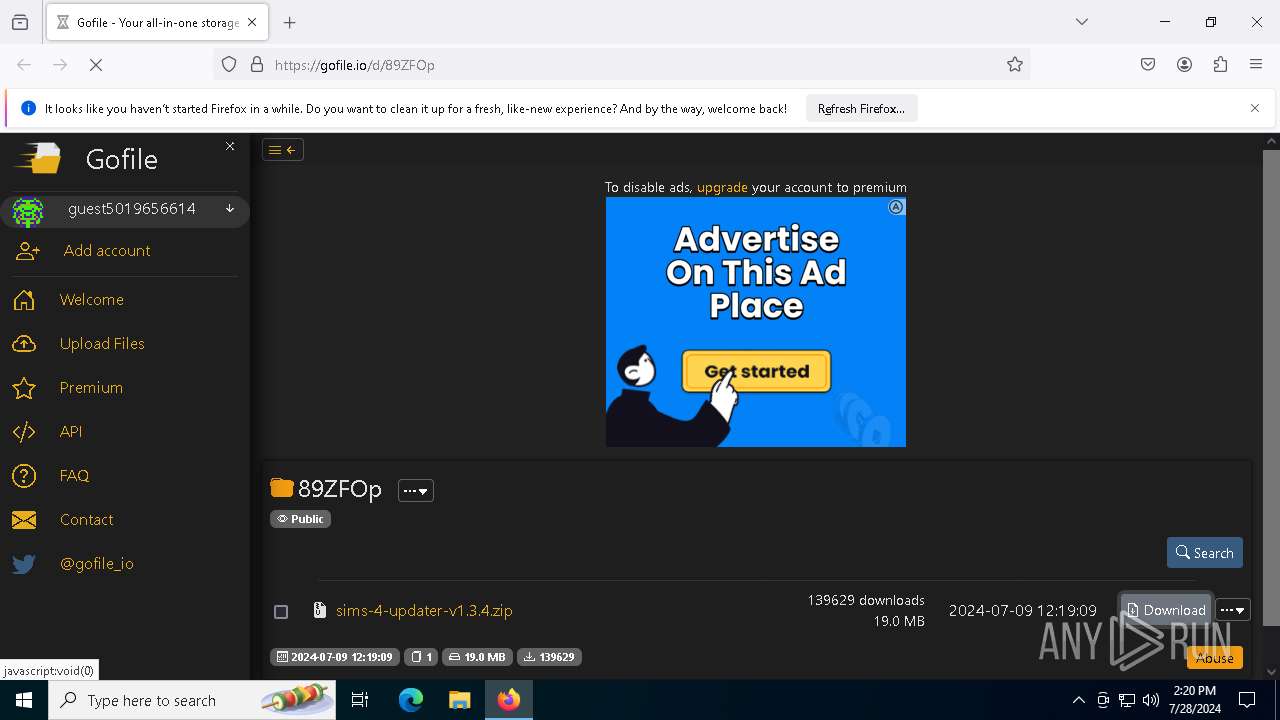
Task: Select the Gofile browser tab
Action: (157, 22)
